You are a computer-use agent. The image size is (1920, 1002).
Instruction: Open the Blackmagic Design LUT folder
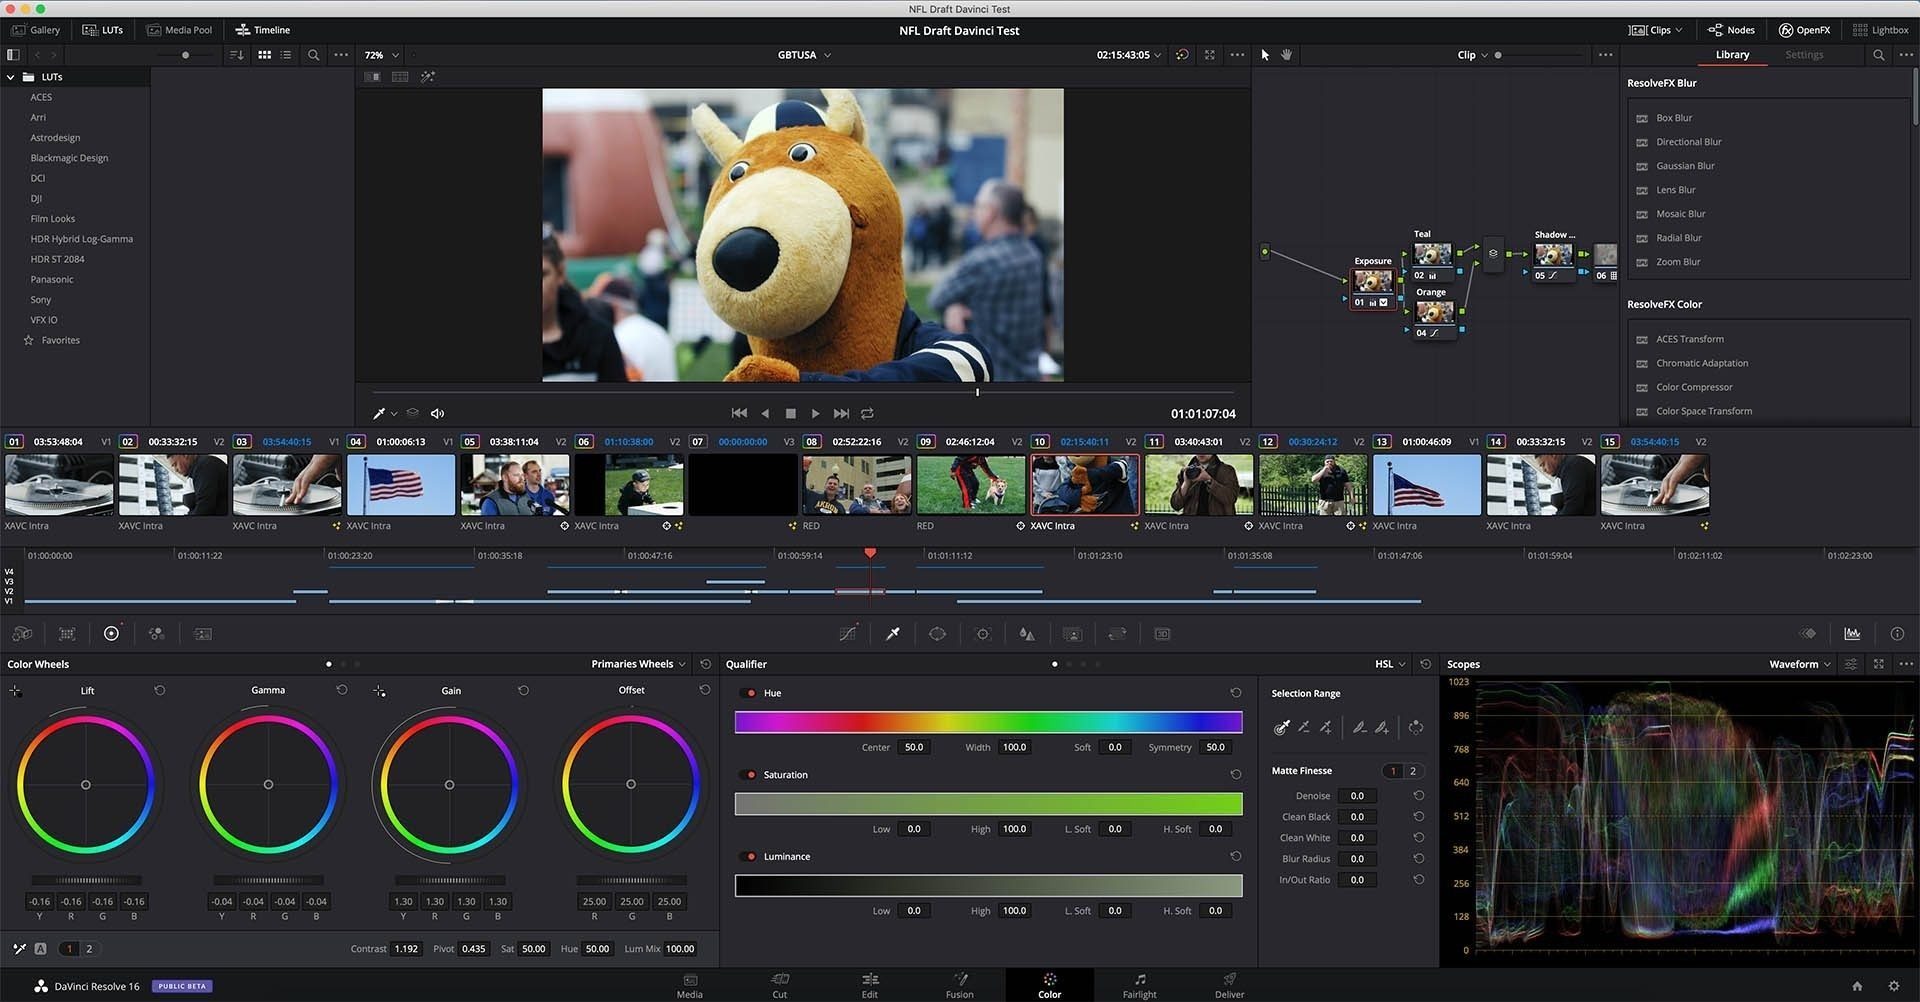[69, 158]
